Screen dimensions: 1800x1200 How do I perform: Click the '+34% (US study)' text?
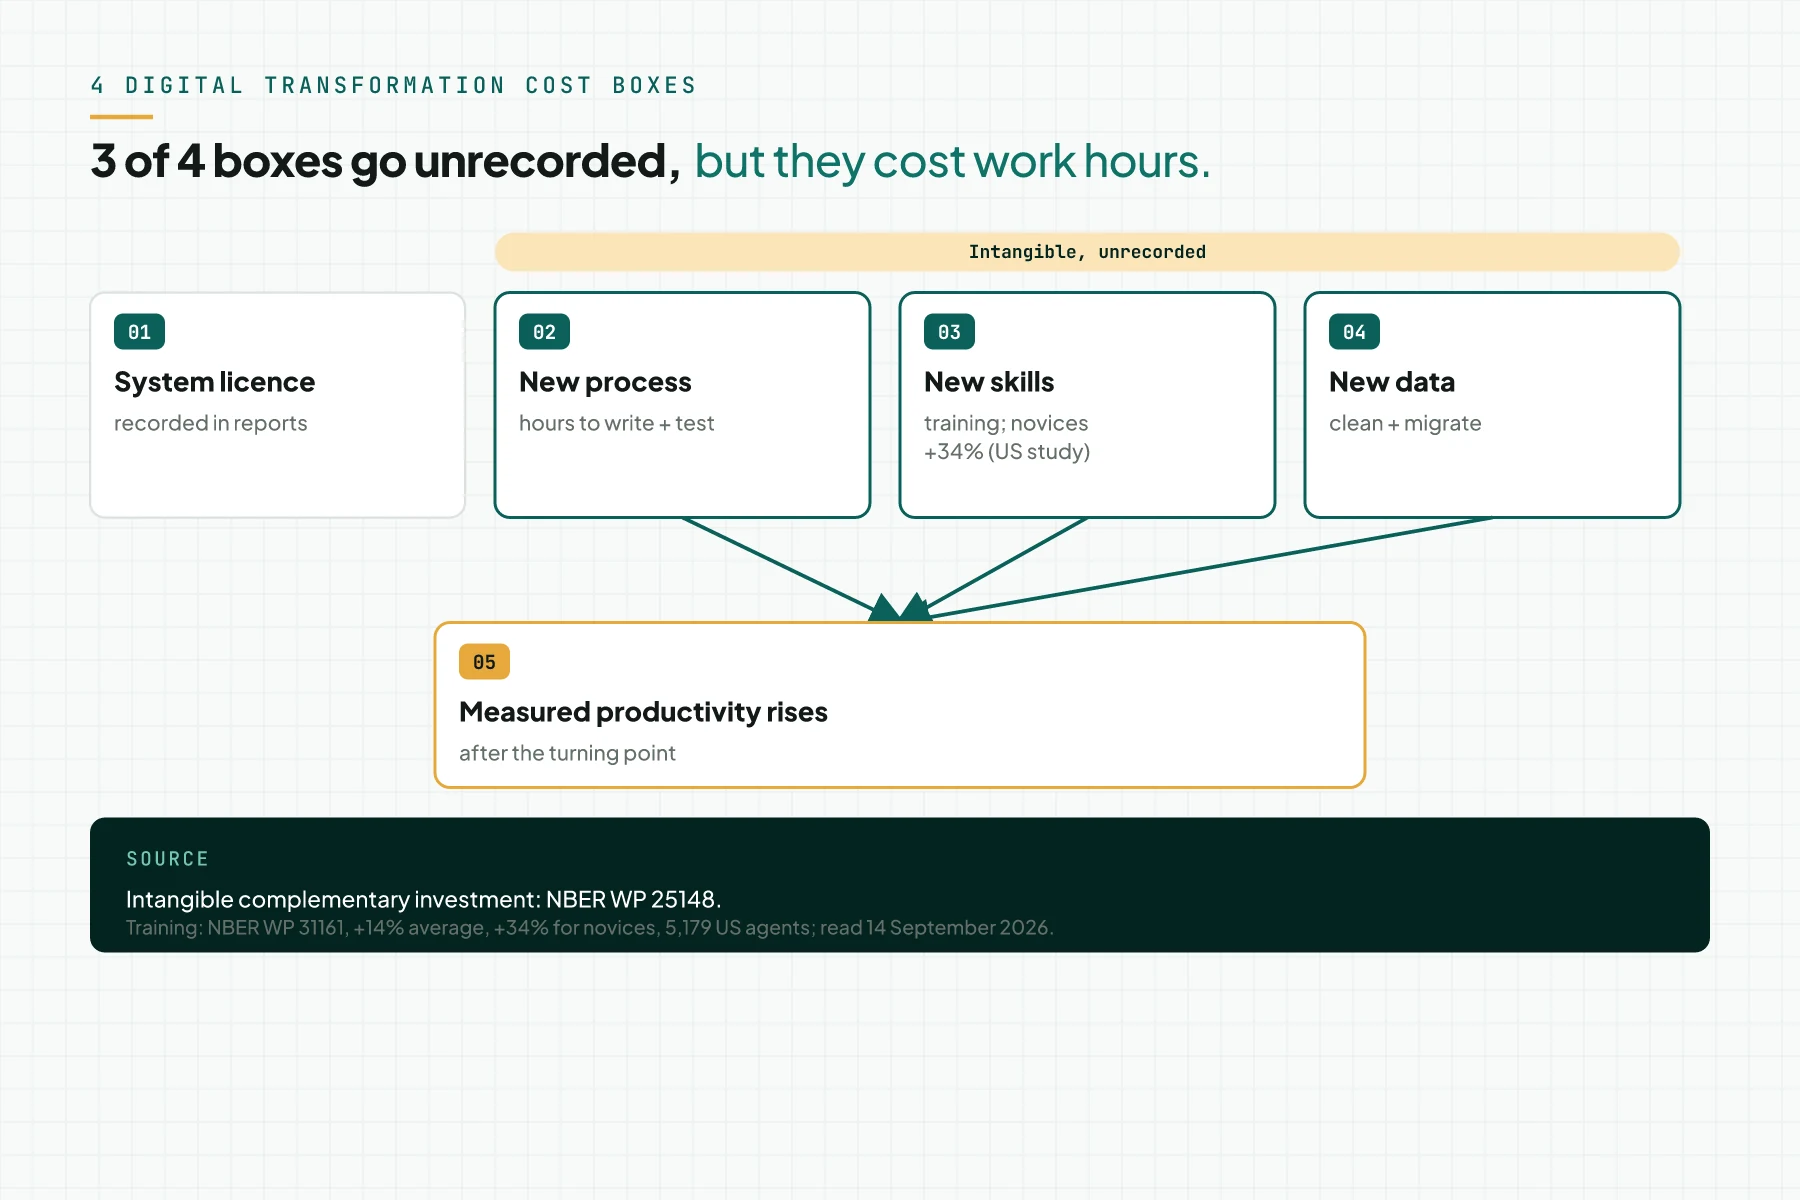tap(1007, 451)
